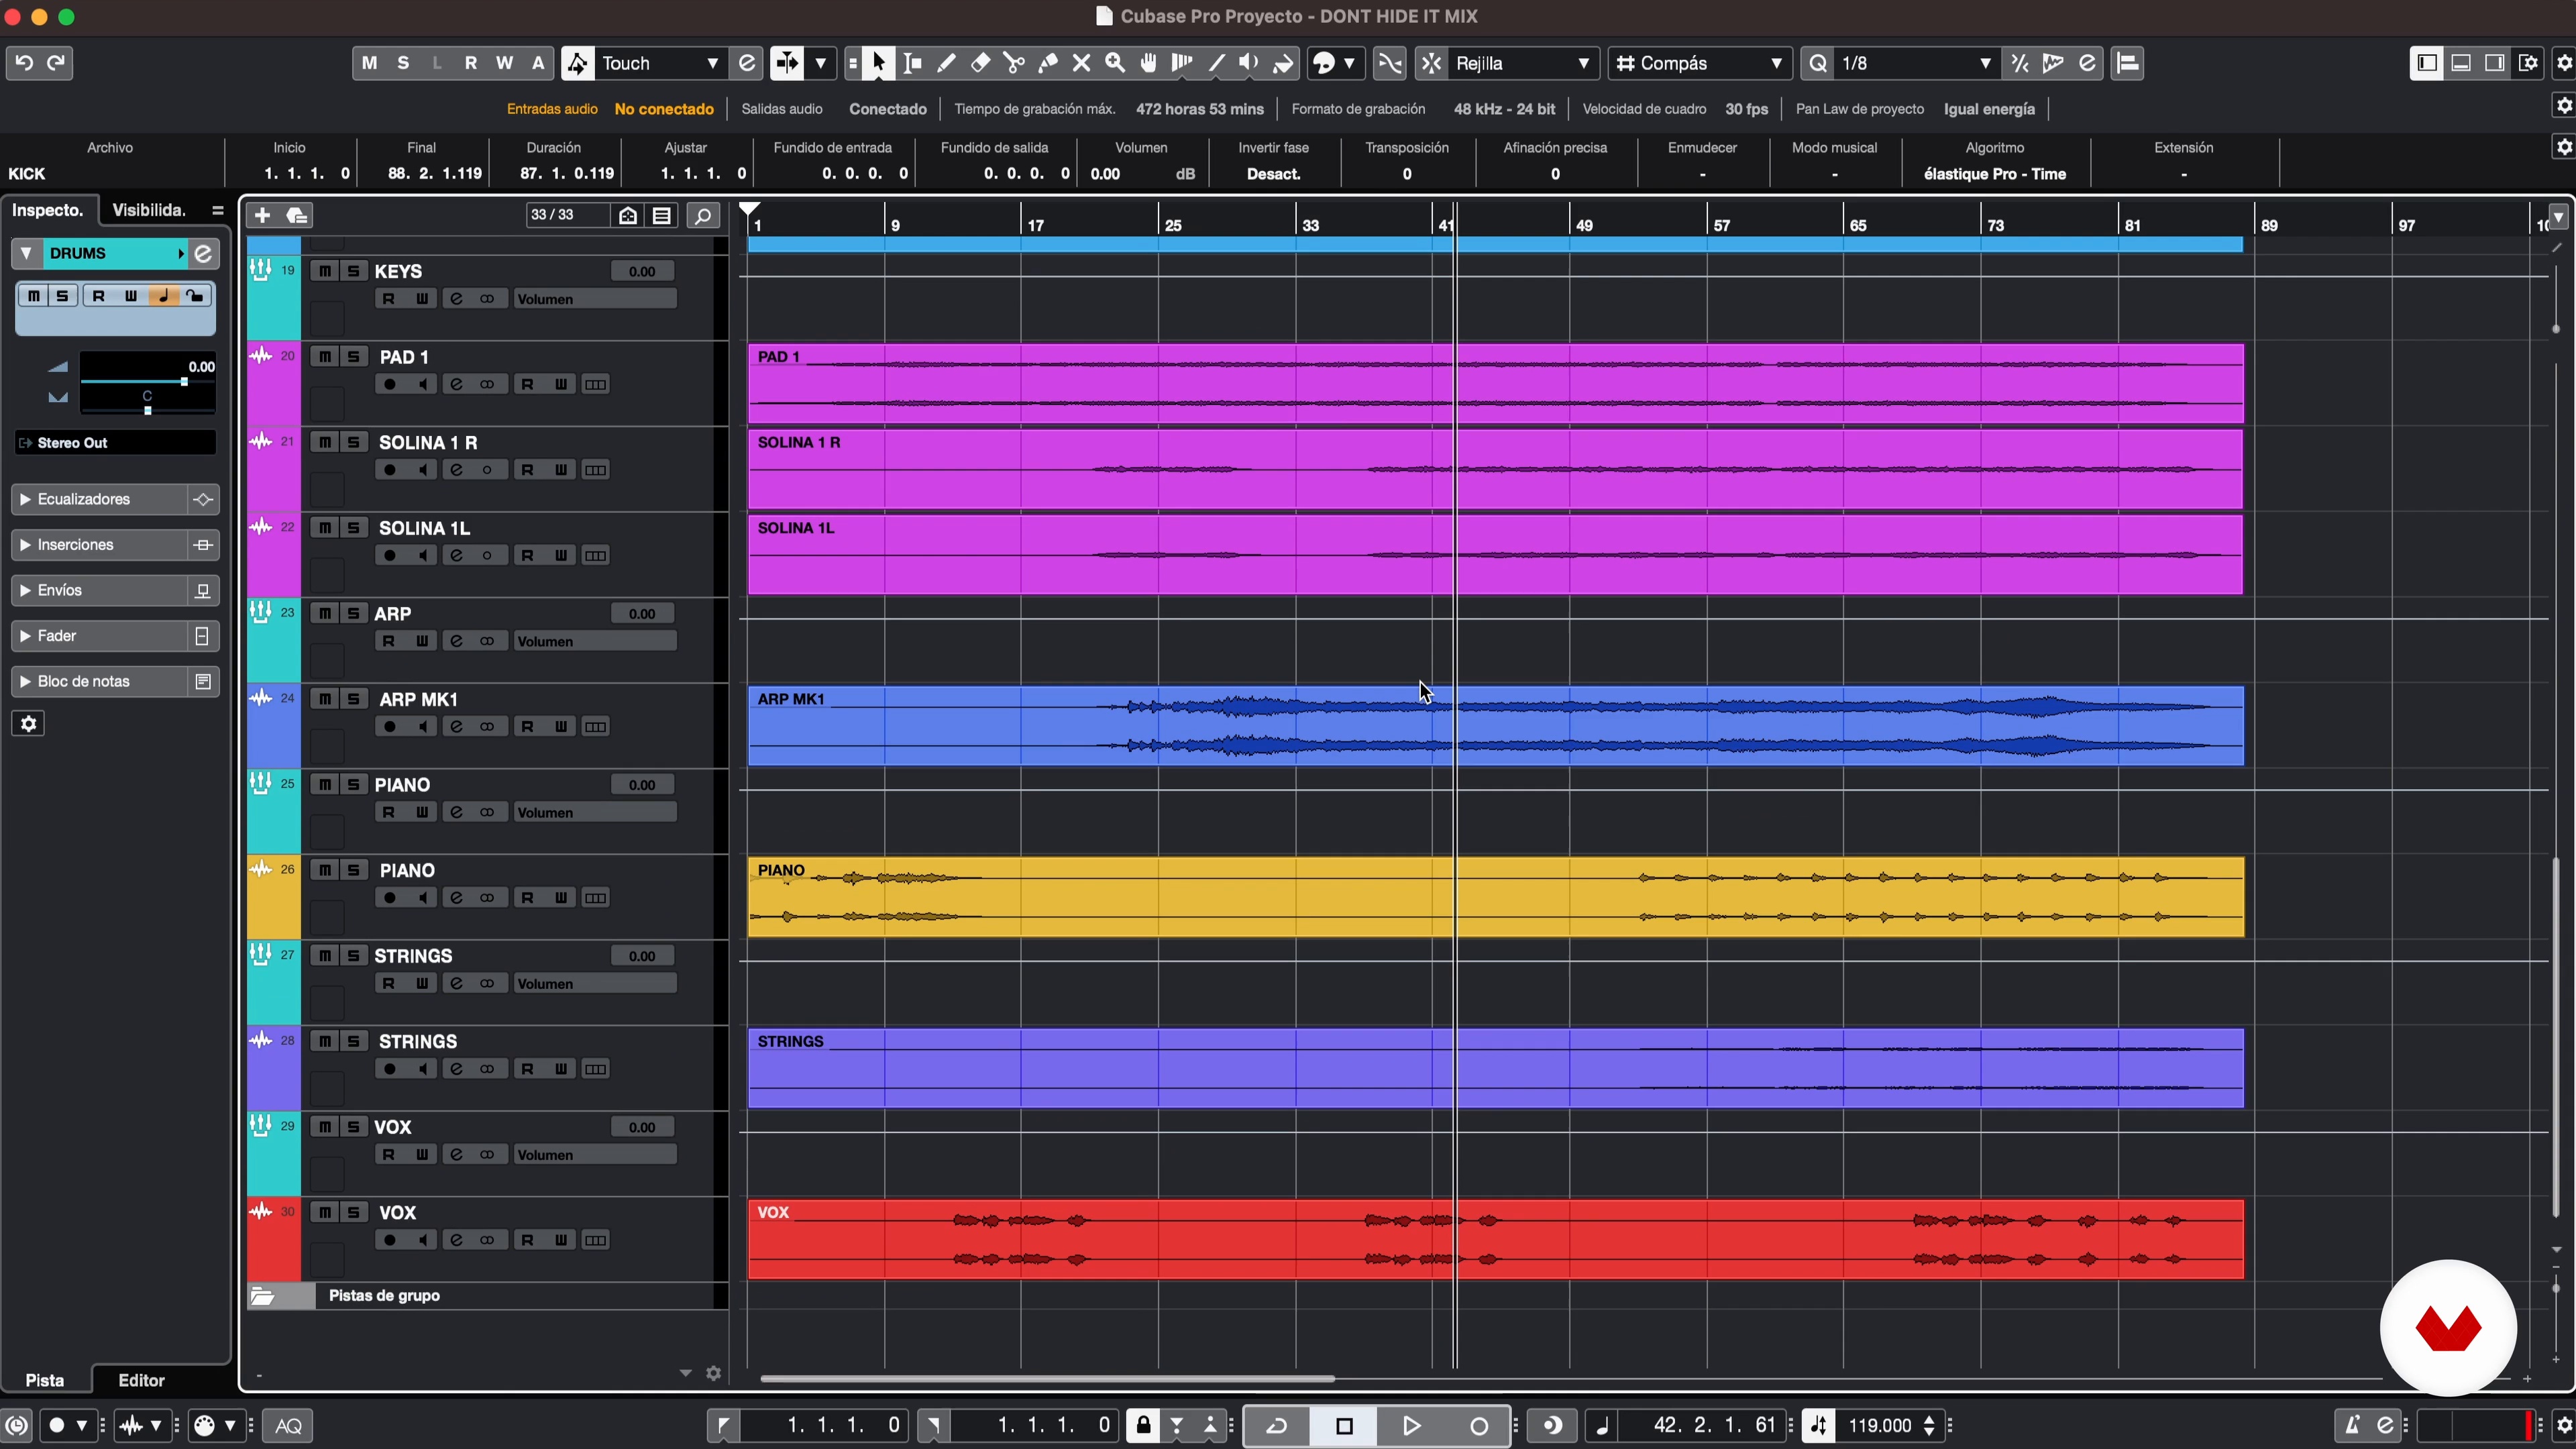2576x1449 pixels.
Task: Click ruler at bar 57
Action: coord(1720,225)
